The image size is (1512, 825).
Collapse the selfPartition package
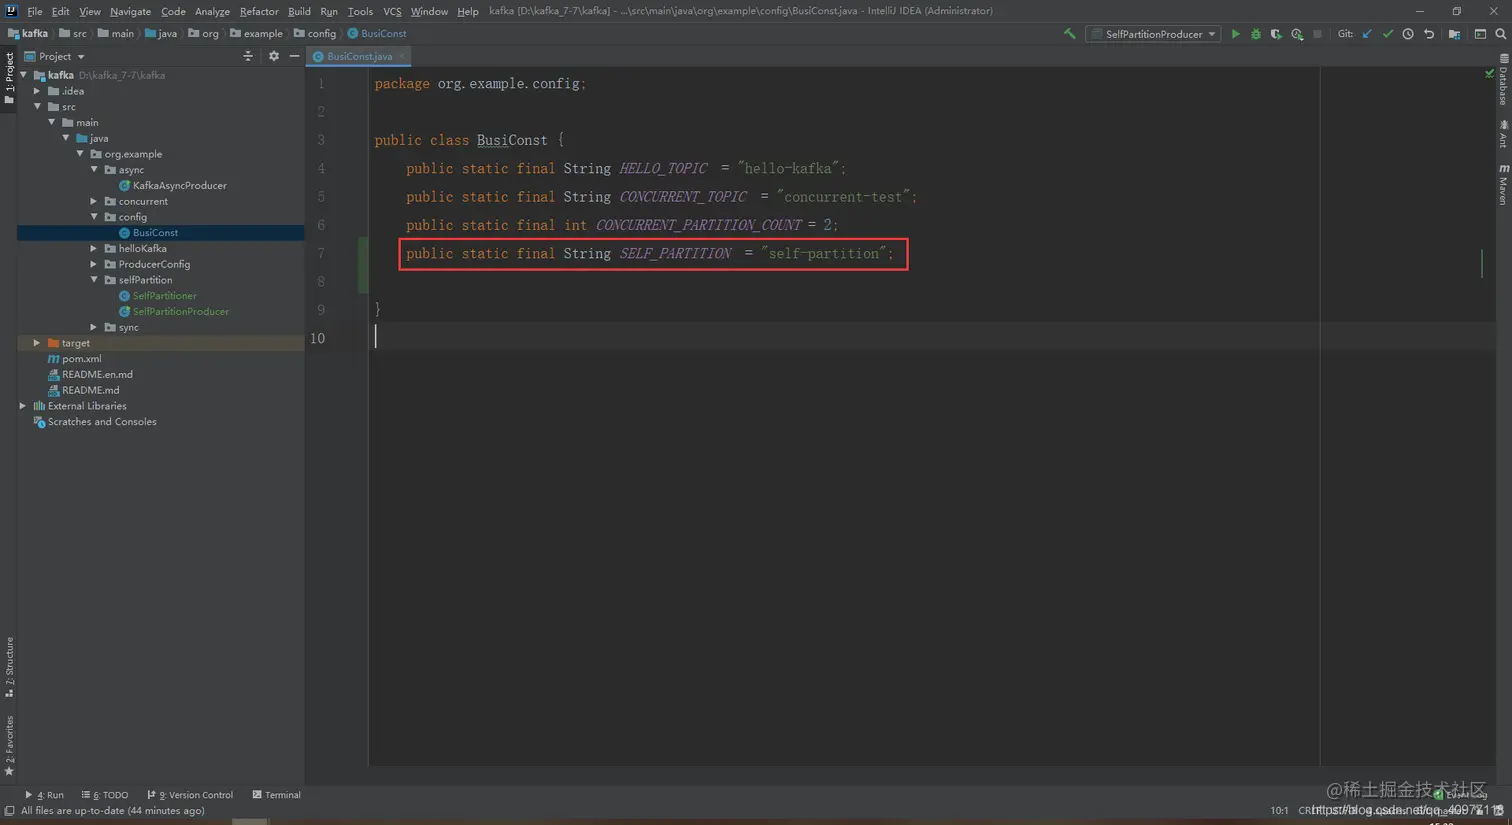pos(94,280)
